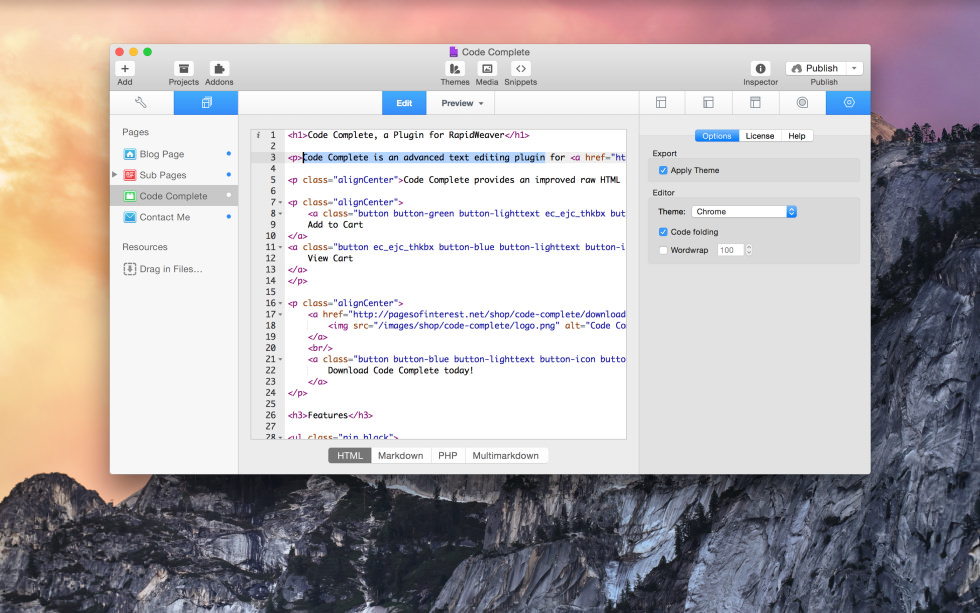Click line number 26 in gutter
The height and width of the screenshot is (613, 980).
pos(270,416)
